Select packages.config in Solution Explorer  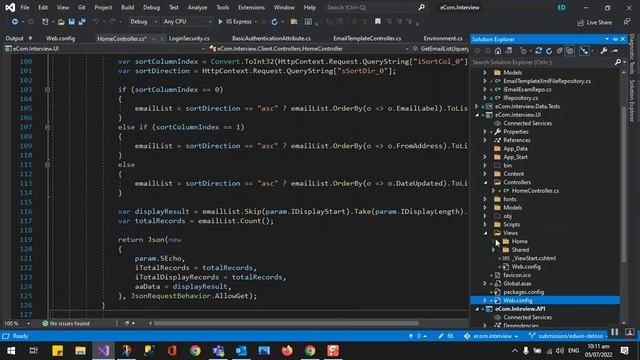(523, 292)
